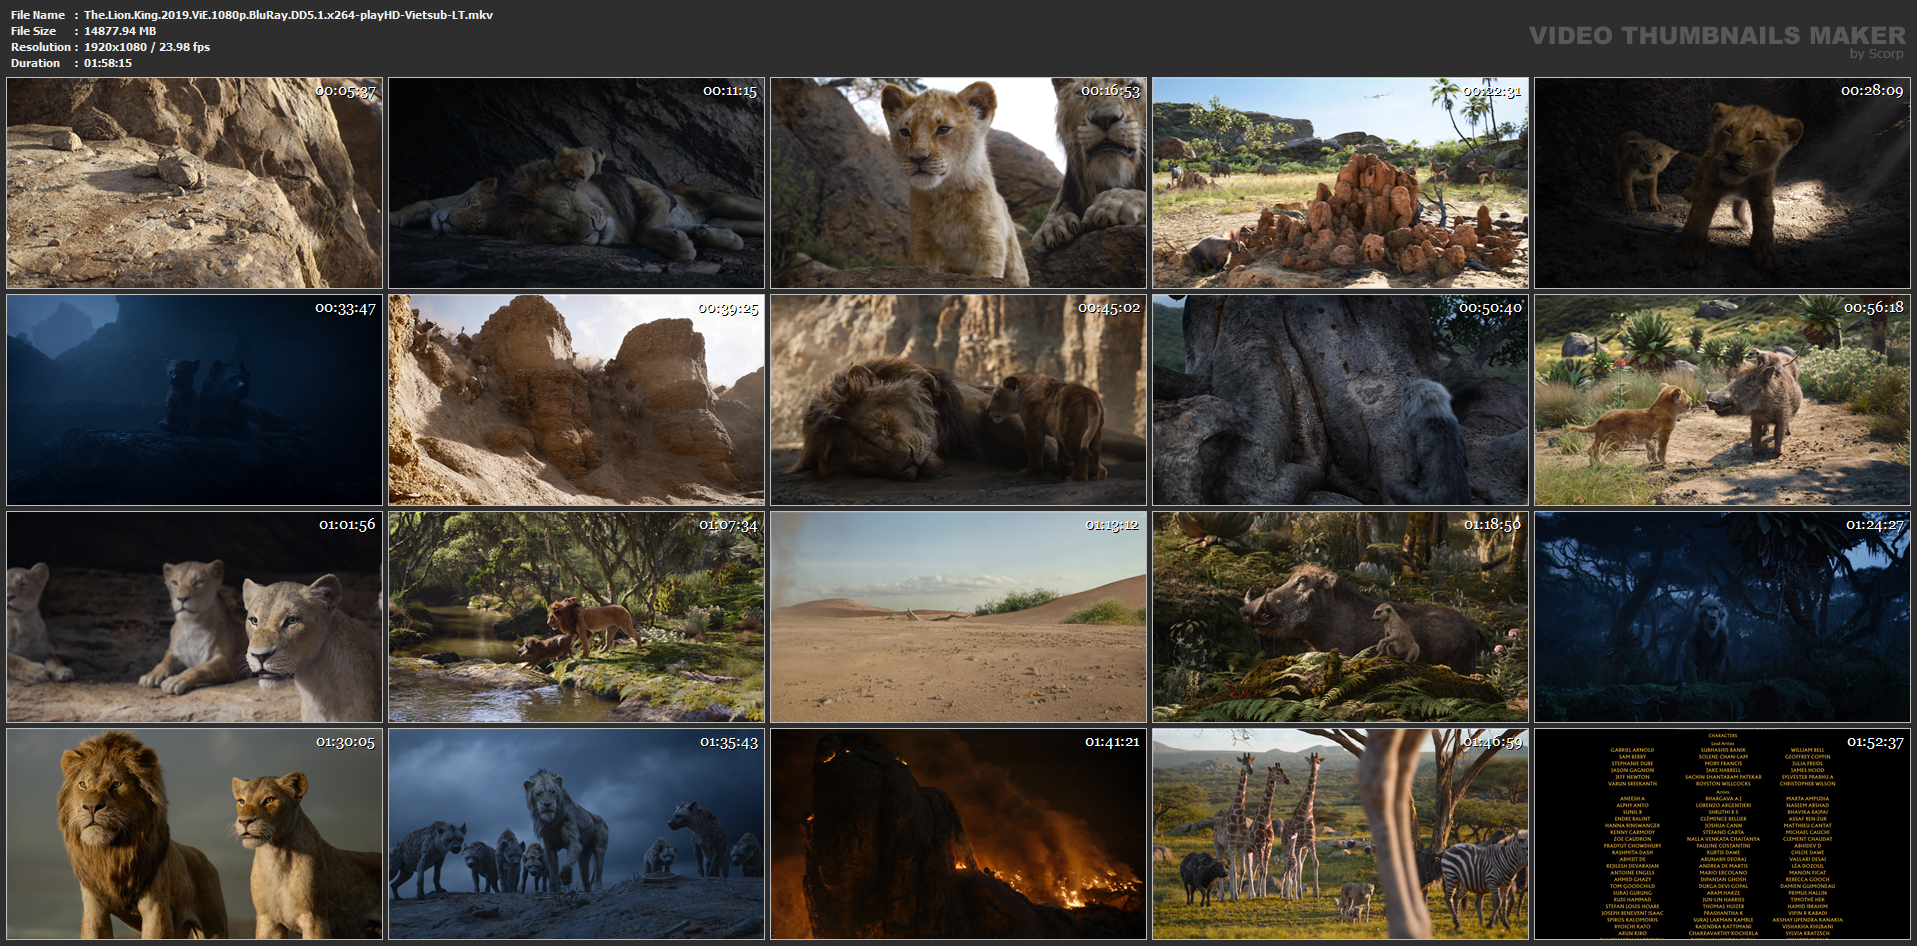This screenshot has width=1917, height=946.
Task: Click the file size value 14877.94 MB
Action: [x=120, y=31]
